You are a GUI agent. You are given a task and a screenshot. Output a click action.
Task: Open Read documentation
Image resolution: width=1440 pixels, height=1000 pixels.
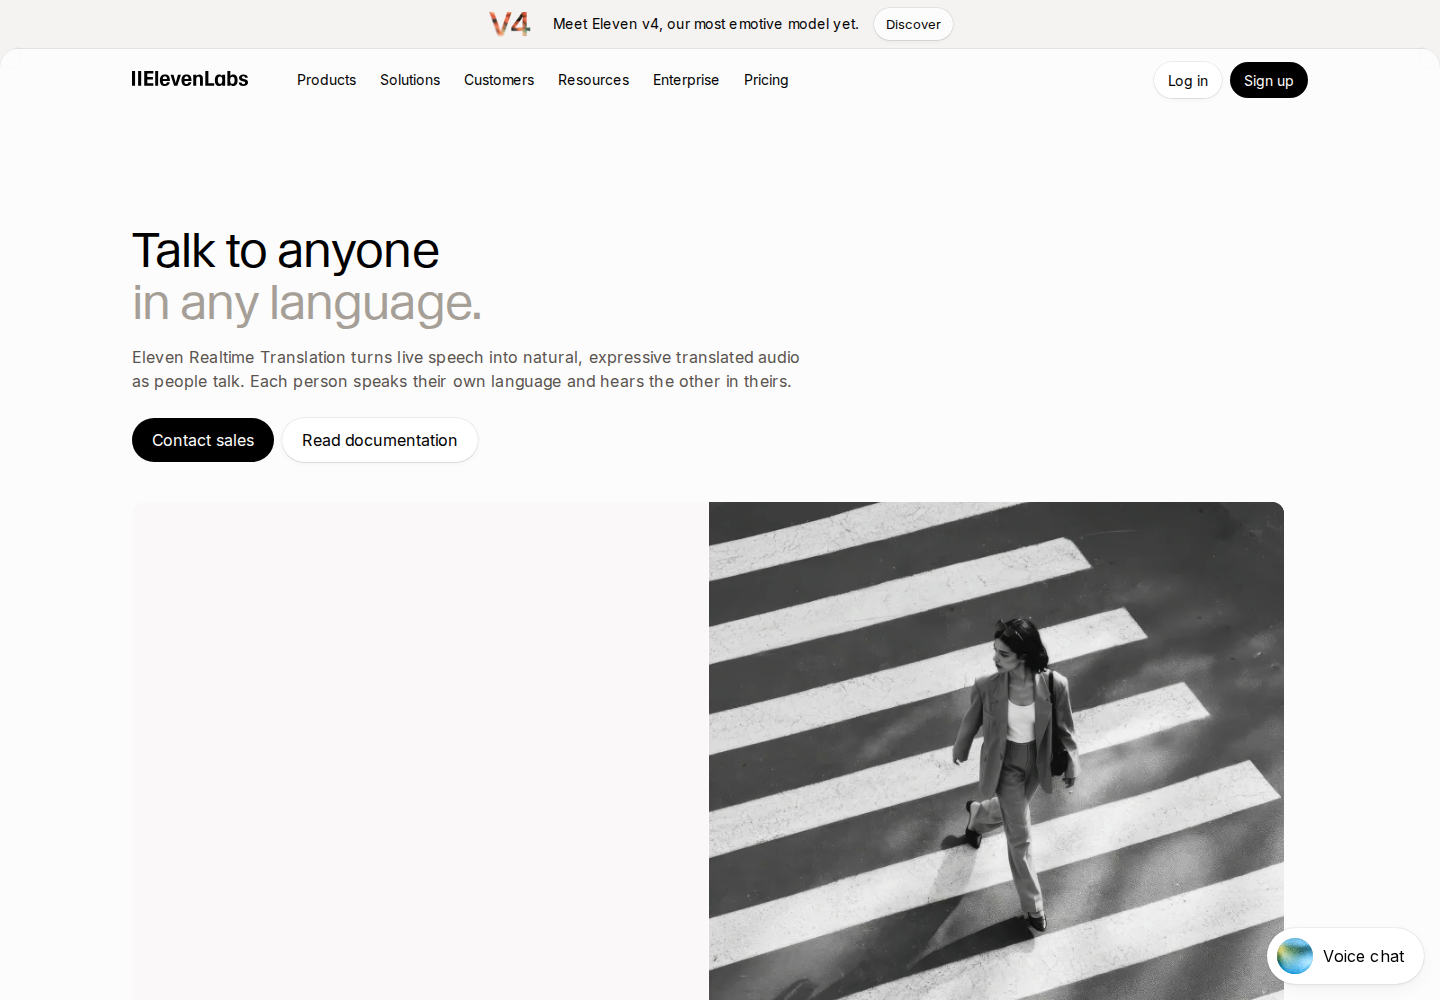coord(380,440)
